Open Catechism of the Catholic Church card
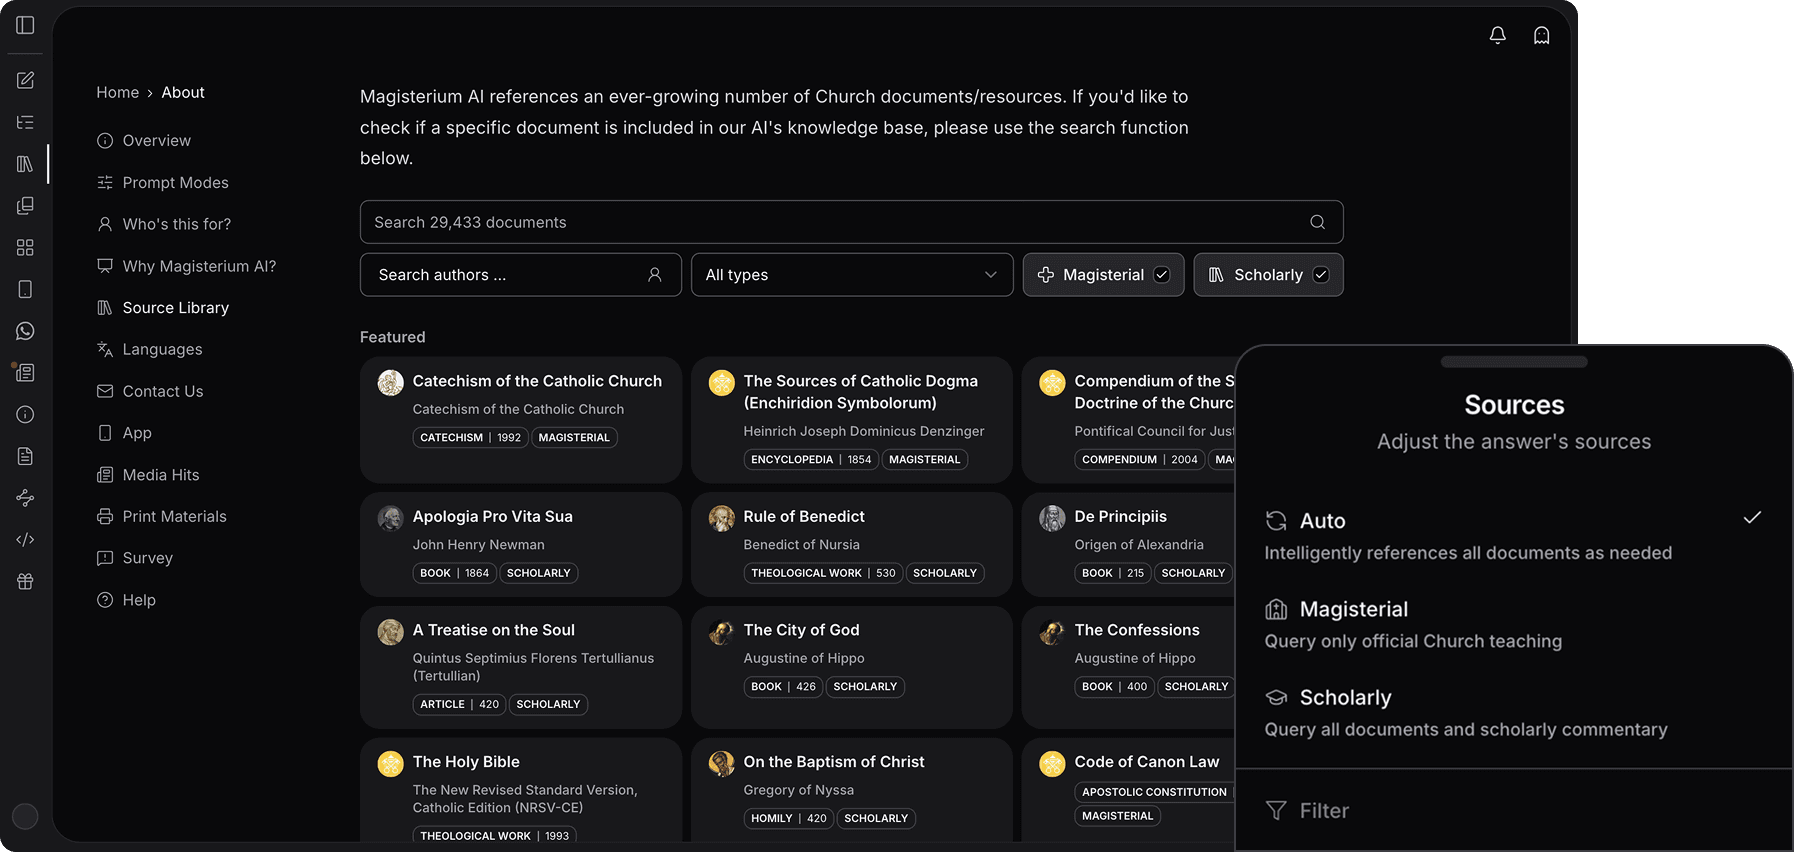This screenshot has width=1794, height=852. (537, 381)
